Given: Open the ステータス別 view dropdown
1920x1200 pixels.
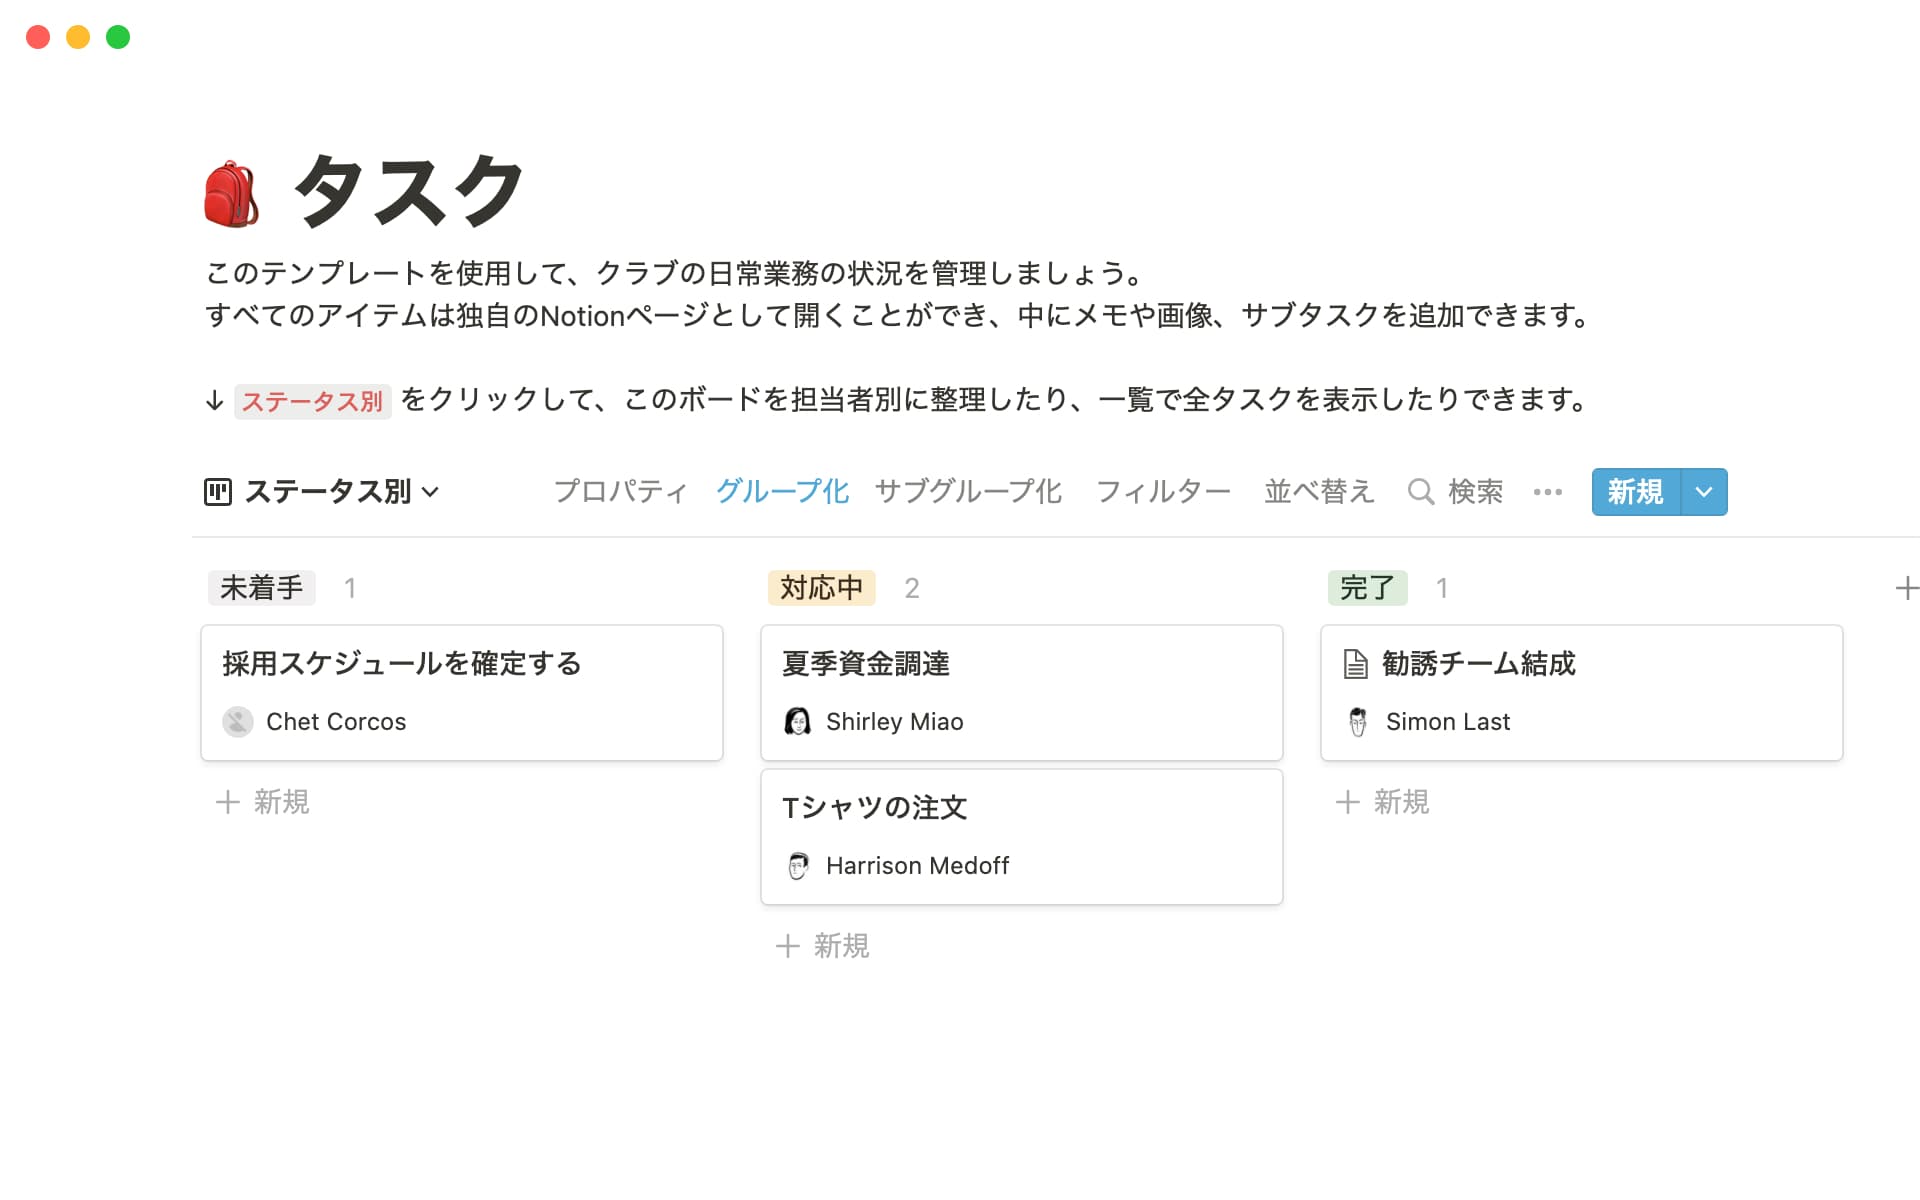Looking at the screenshot, I should tap(431, 492).
